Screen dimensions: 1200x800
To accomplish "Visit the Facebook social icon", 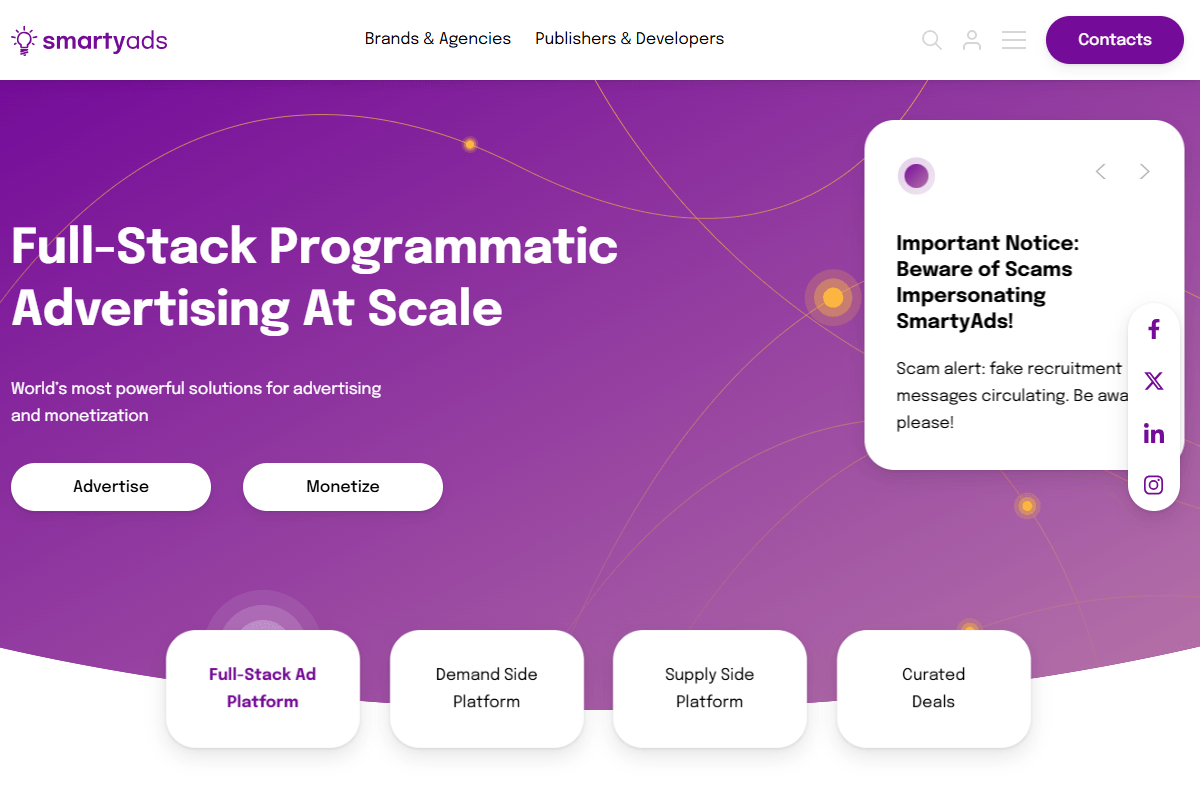I will point(1154,329).
